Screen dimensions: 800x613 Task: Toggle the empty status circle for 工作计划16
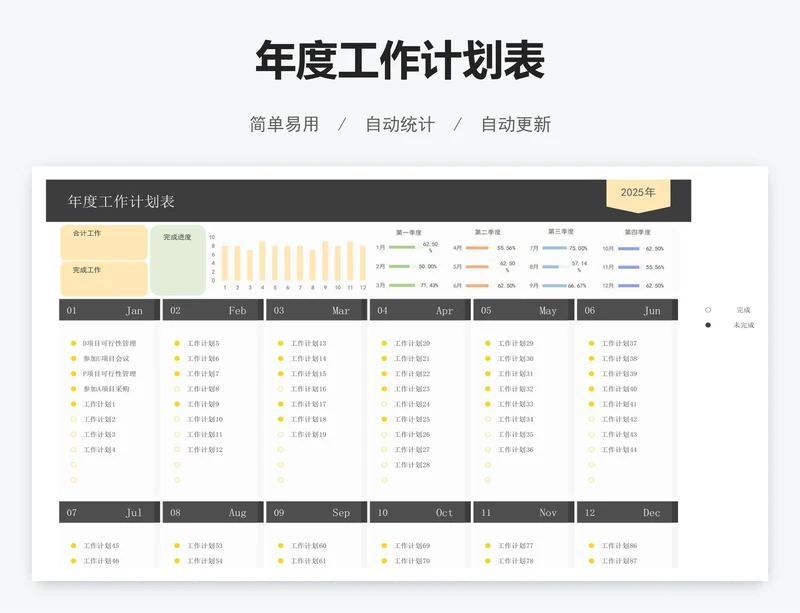281,389
